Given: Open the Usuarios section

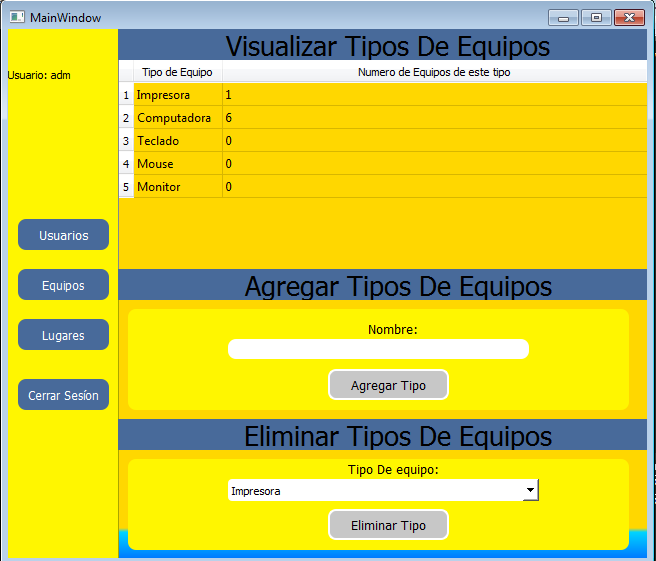Looking at the screenshot, I should click(63, 235).
